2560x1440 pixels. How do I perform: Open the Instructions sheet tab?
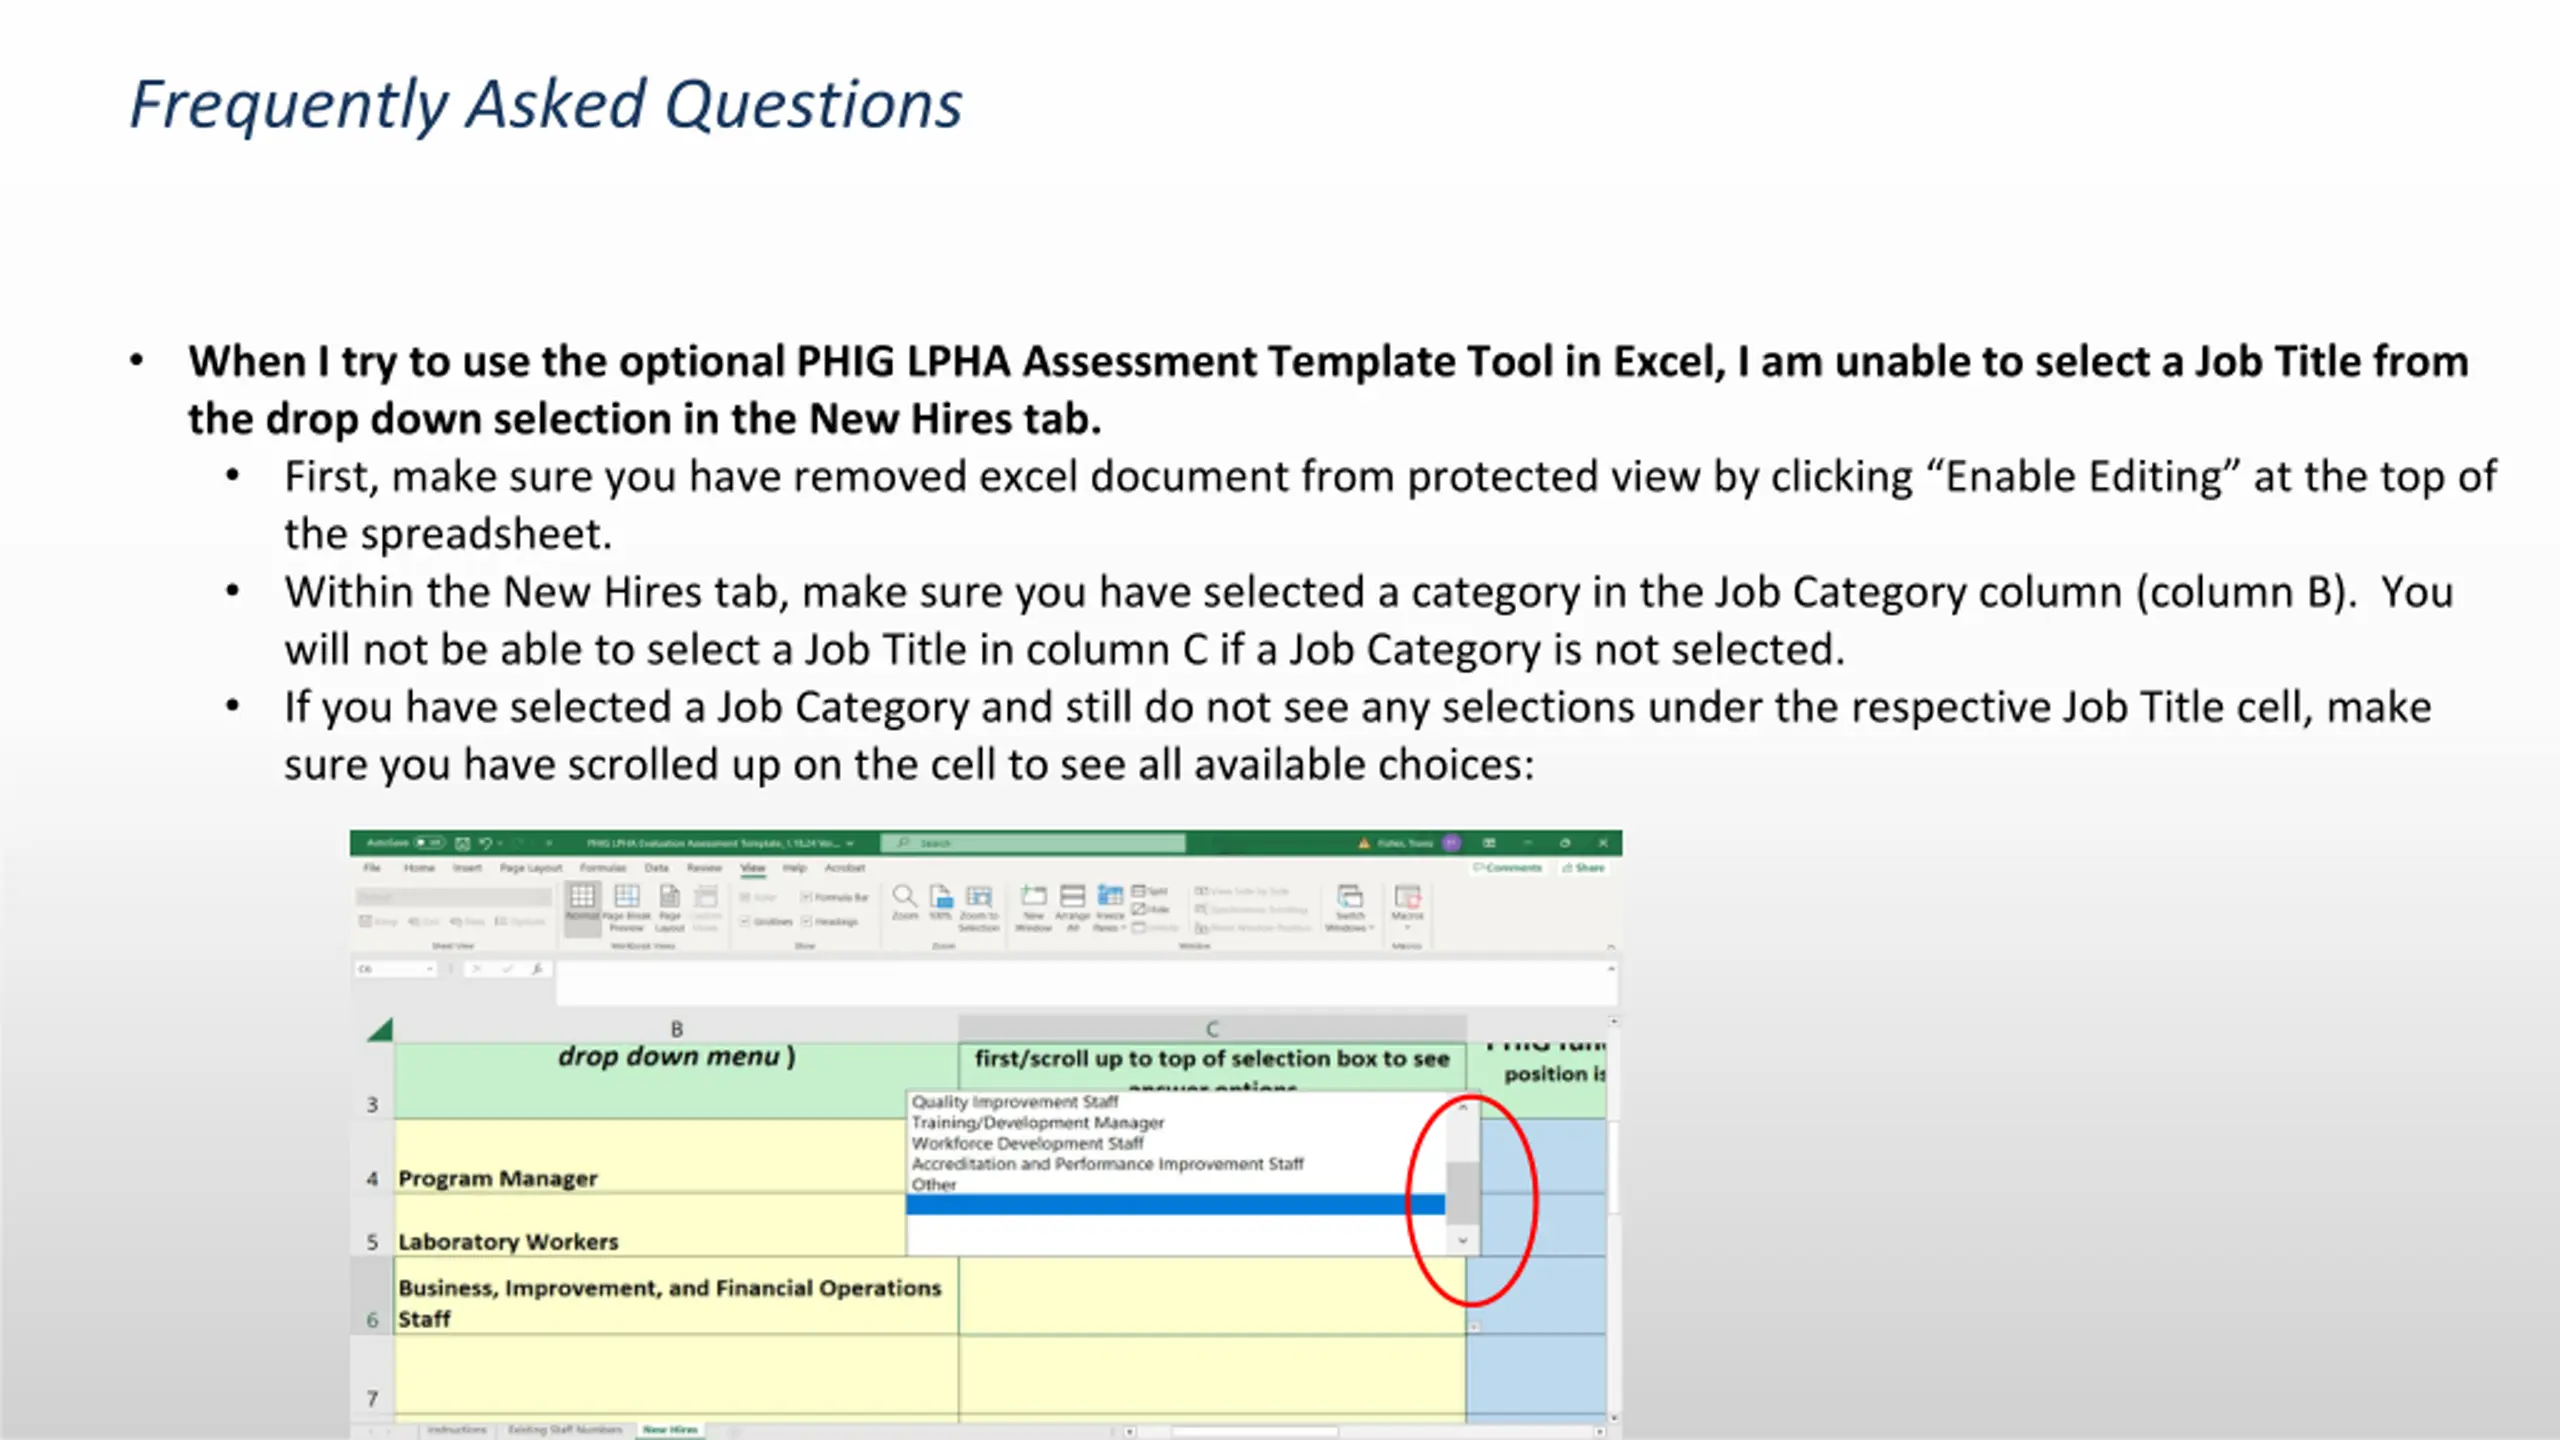pos(456,1430)
